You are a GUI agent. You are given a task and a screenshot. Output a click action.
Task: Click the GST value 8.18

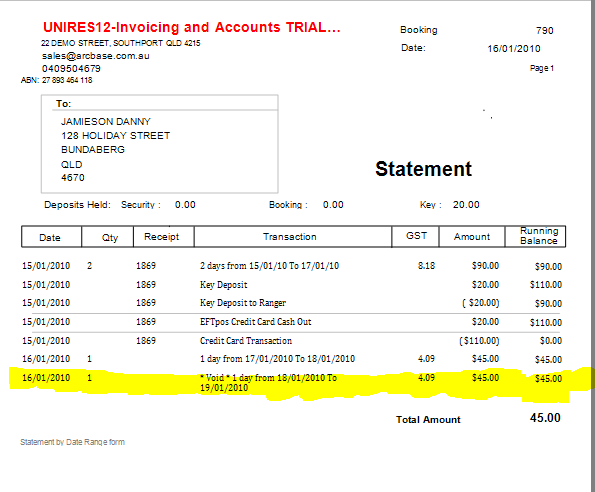427,266
